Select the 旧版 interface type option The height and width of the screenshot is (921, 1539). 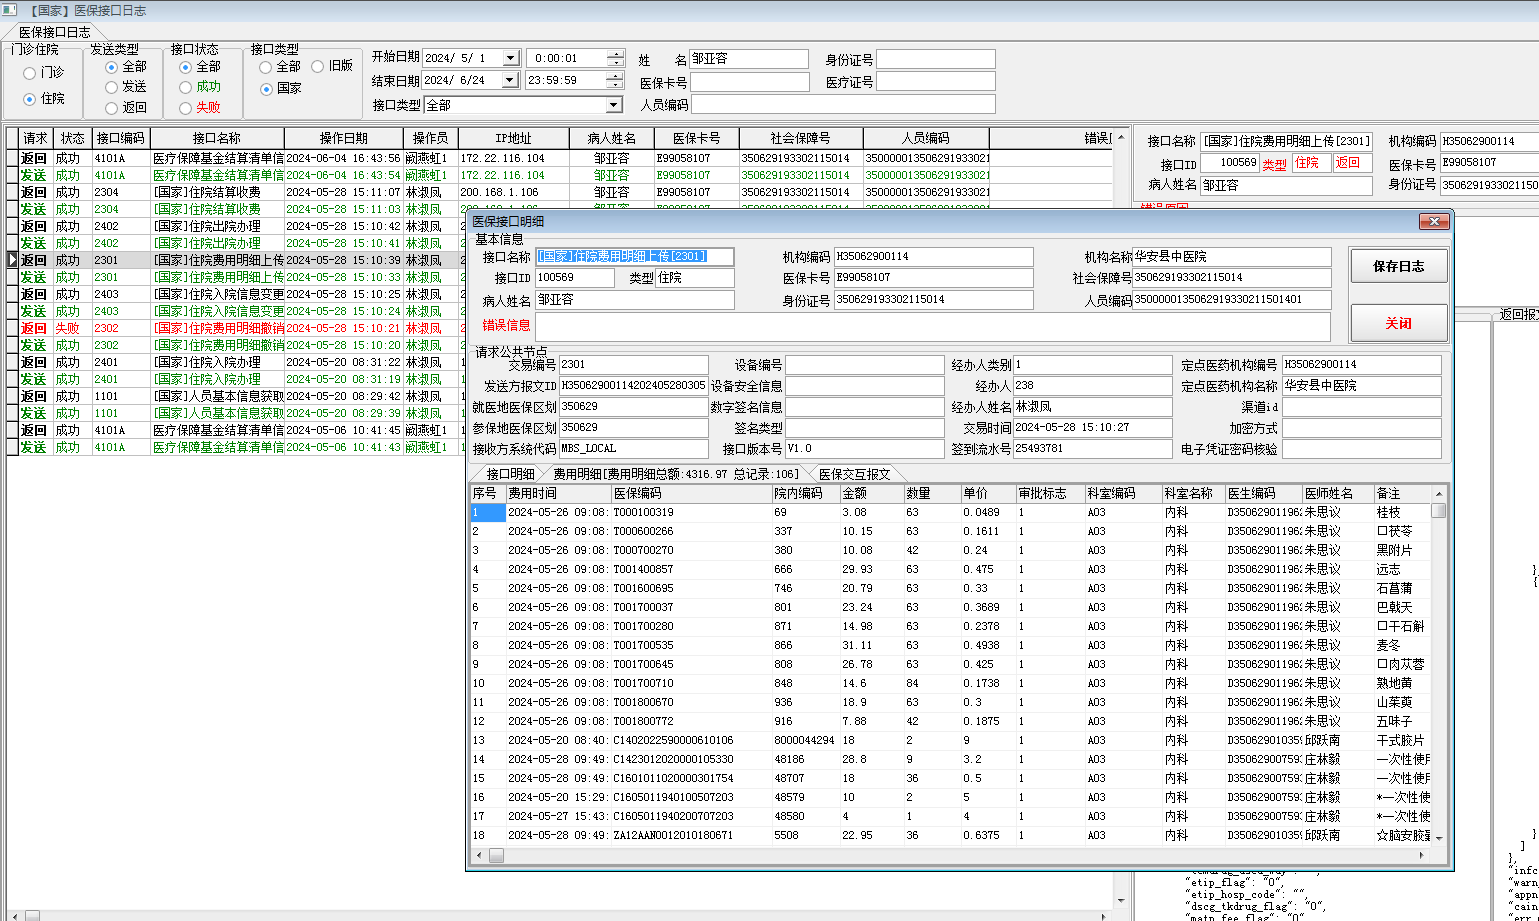point(318,67)
